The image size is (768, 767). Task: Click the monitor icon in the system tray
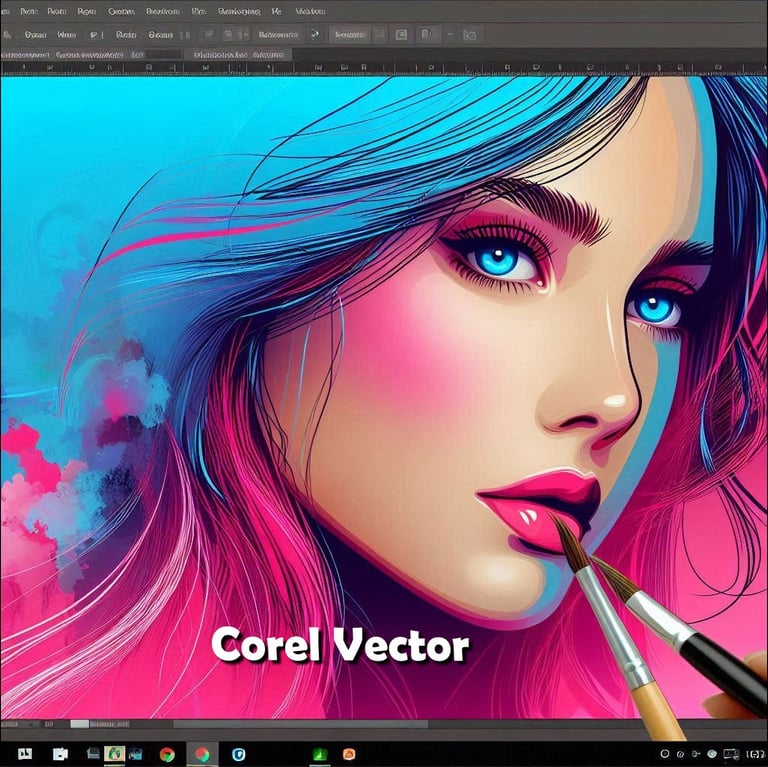click(x=731, y=754)
